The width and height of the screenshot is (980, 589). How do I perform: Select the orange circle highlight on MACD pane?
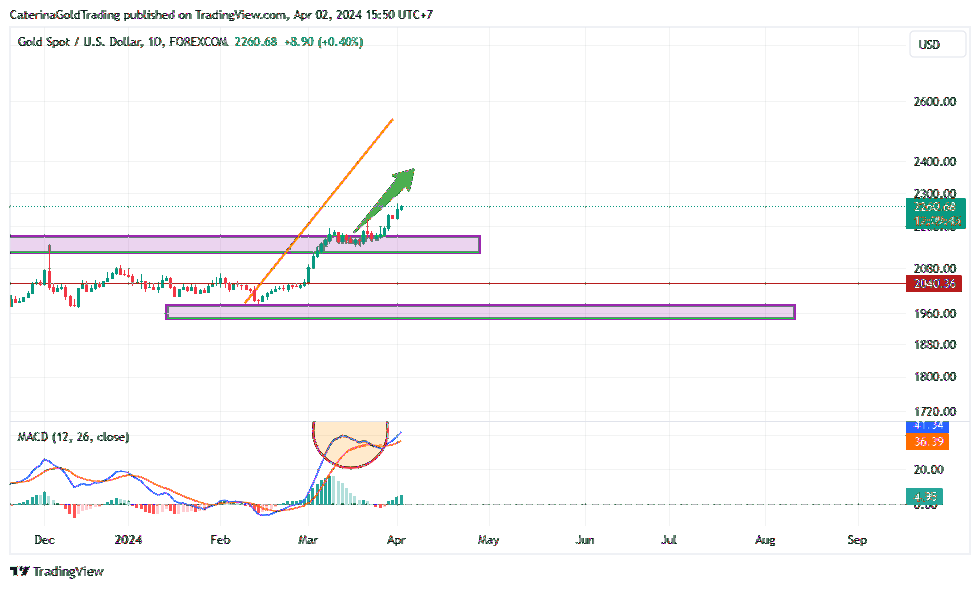click(350, 445)
